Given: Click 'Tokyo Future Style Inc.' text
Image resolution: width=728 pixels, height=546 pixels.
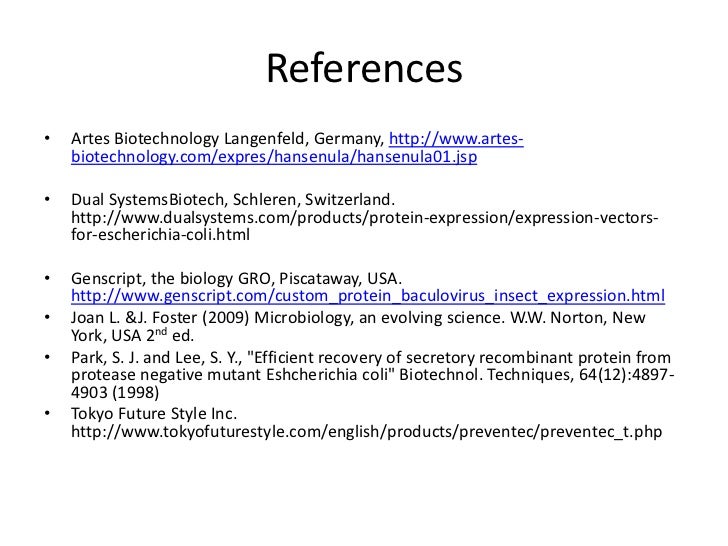Looking at the screenshot, I should pos(154,413).
